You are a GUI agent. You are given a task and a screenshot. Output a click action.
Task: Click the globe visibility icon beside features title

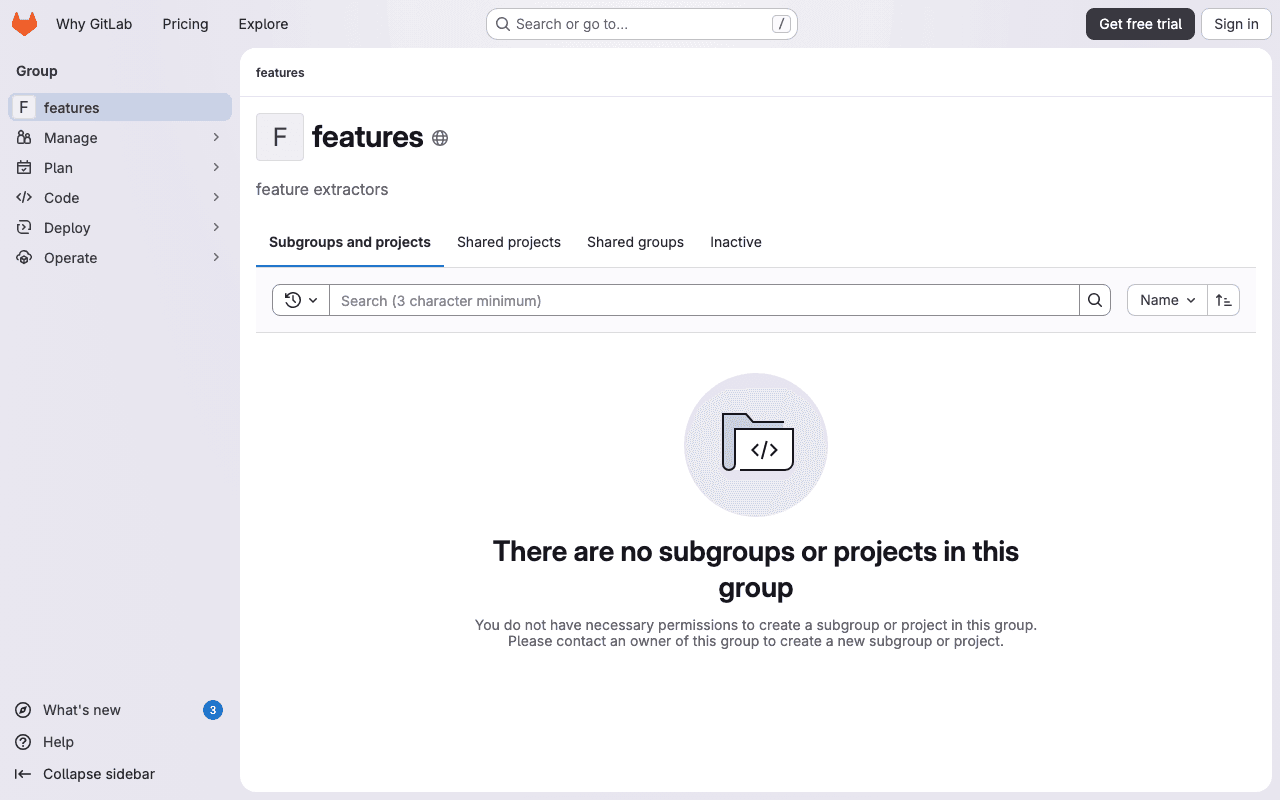[439, 138]
